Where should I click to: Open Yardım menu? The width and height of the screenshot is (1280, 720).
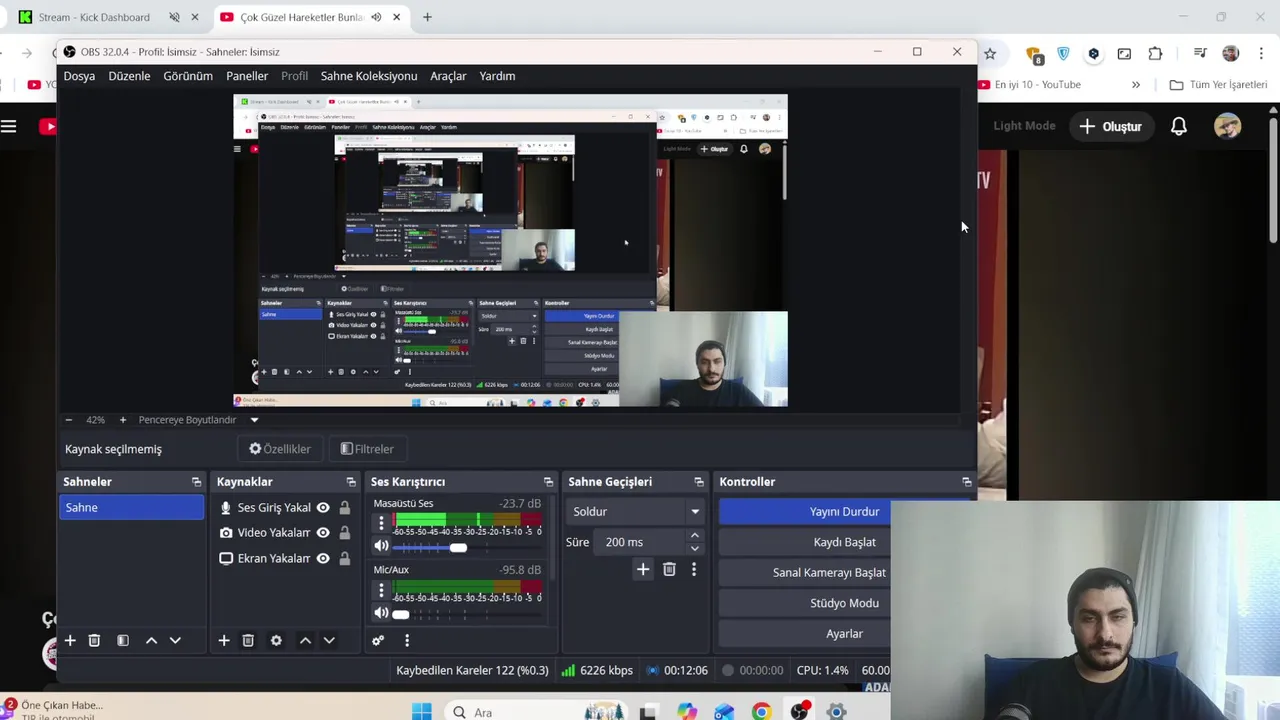[x=497, y=76]
